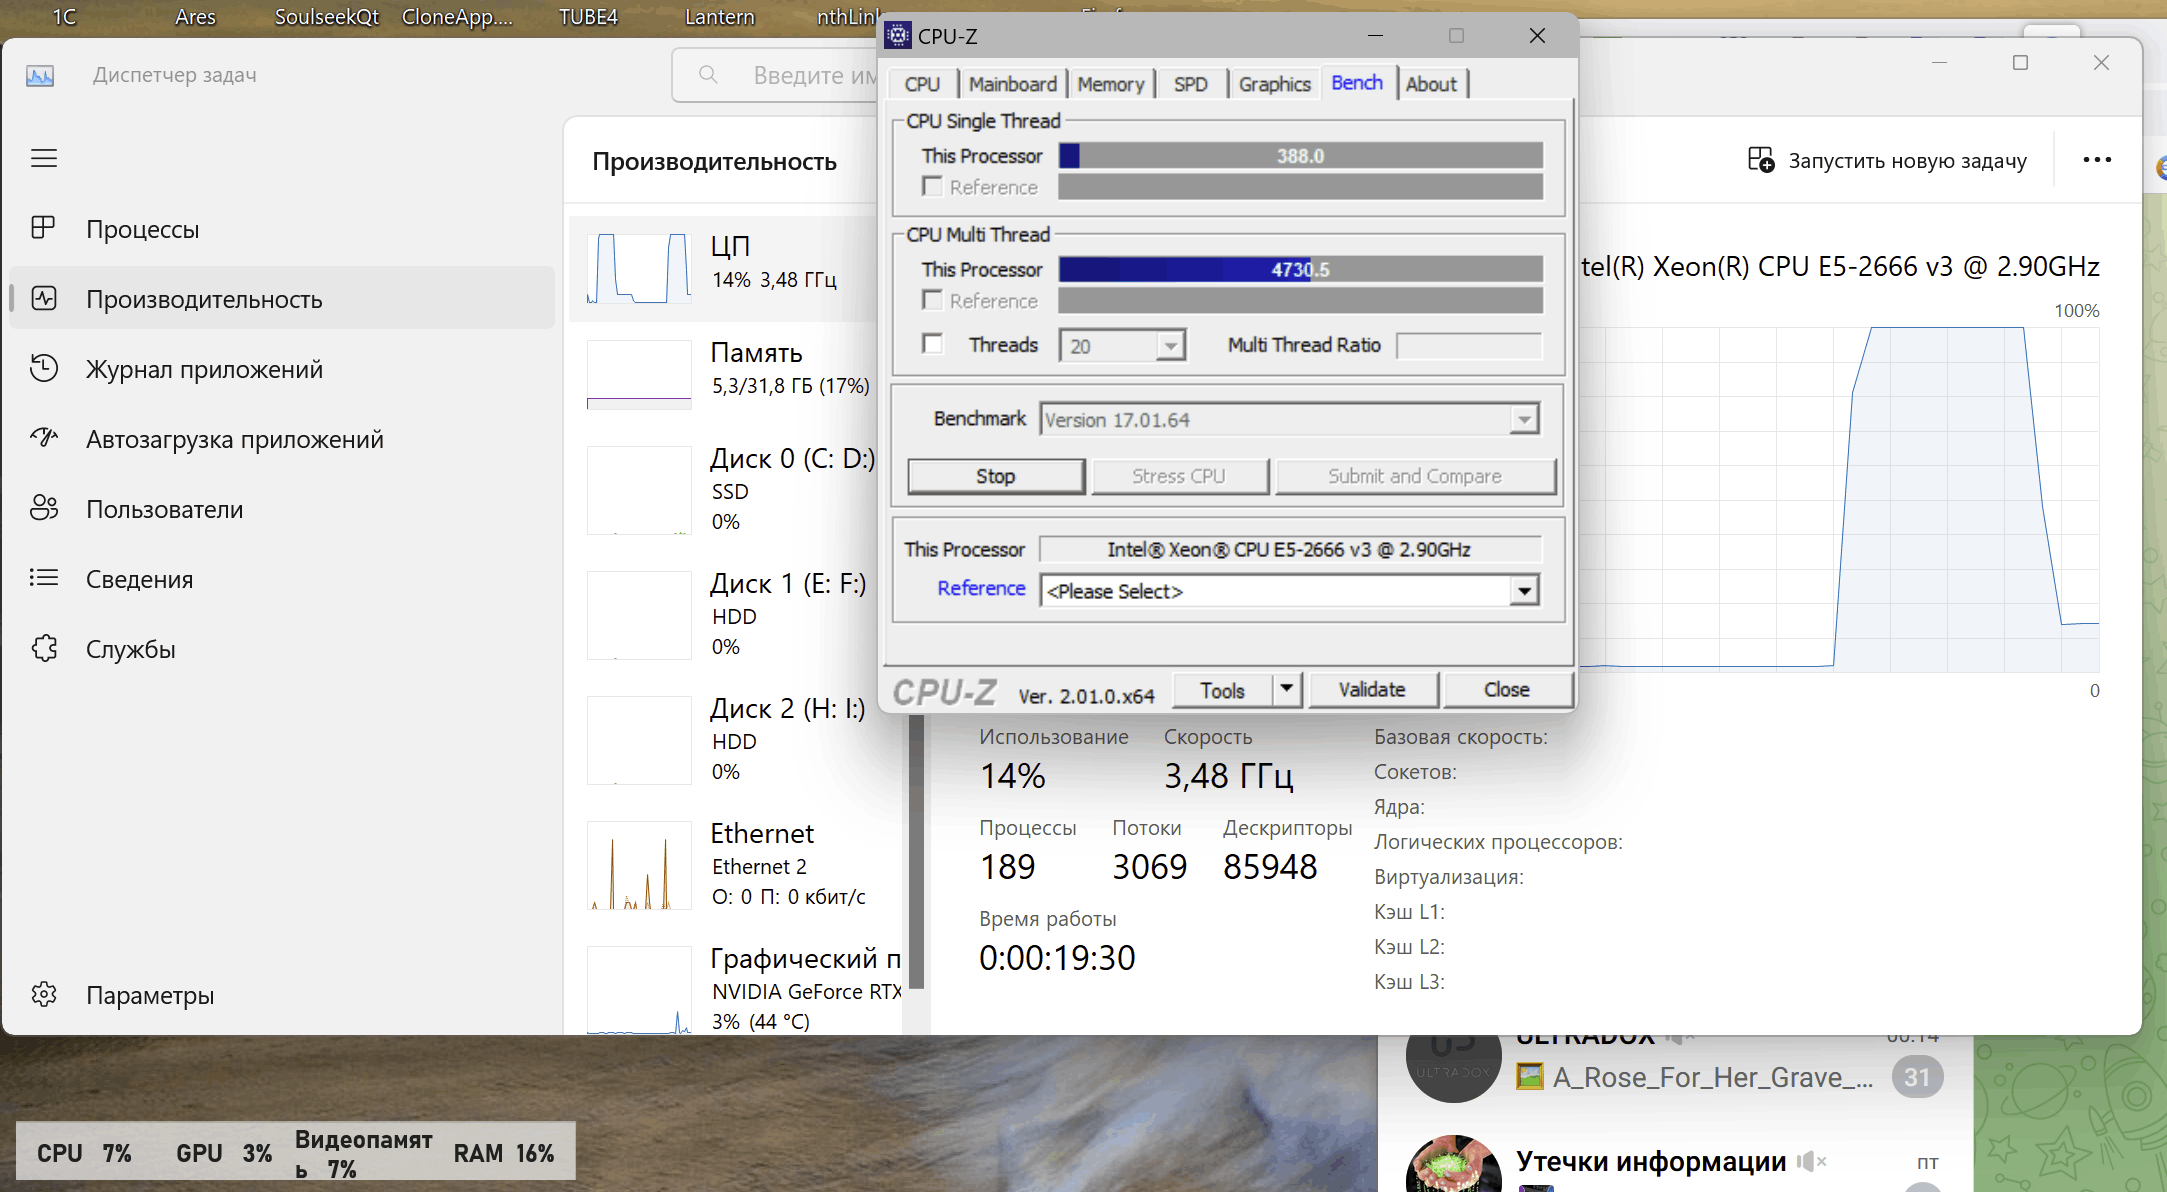Expand the Reference processor dropdown
This screenshot has width=2167, height=1192.
(1526, 592)
